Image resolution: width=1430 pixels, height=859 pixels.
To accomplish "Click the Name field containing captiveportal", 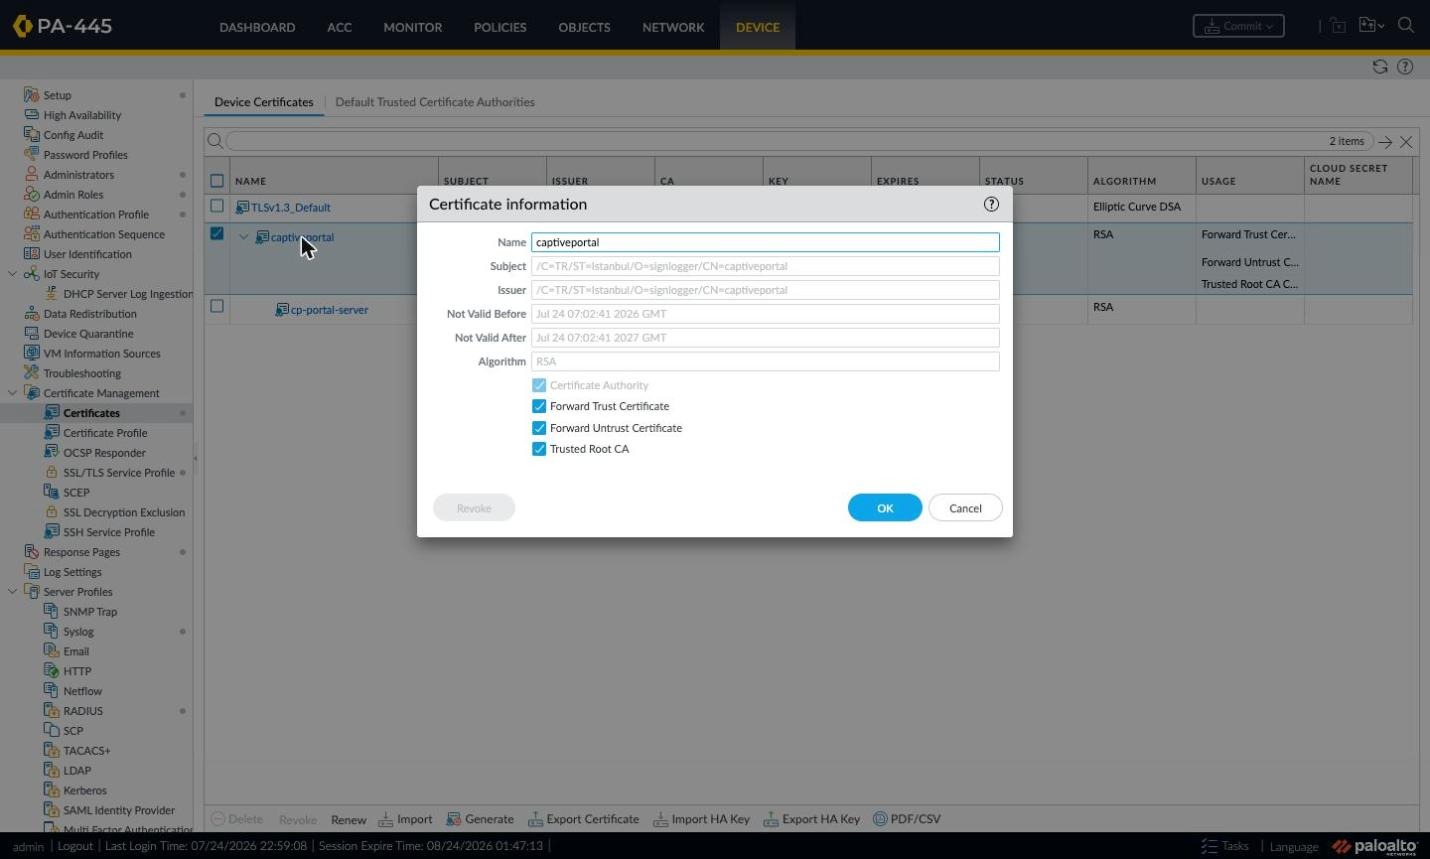I will point(765,242).
